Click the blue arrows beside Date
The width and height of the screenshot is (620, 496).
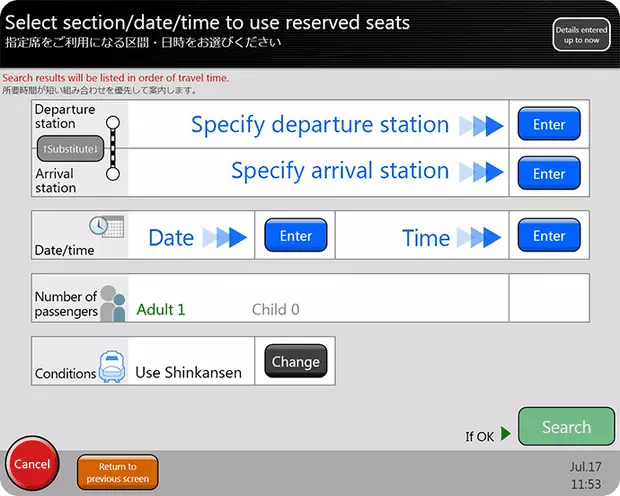223,237
